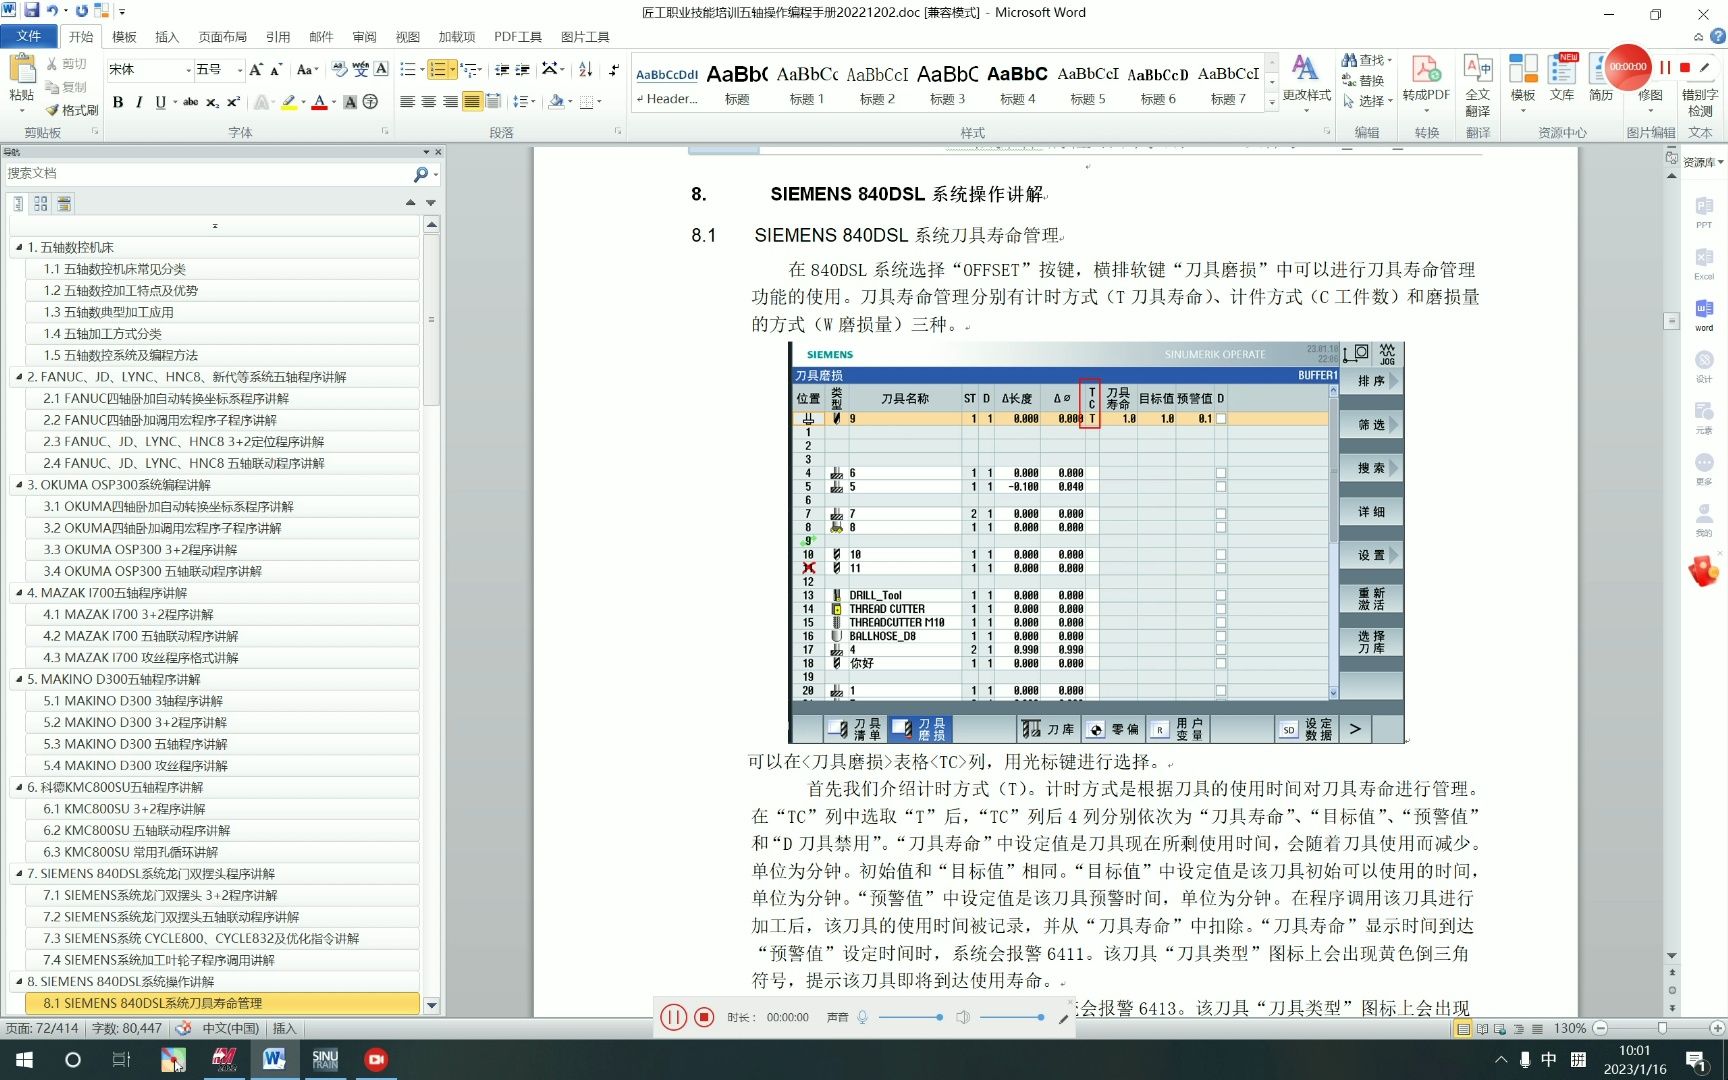
Task: Collapse the '1. 五轴数控机床' tree node
Action: pyautogui.click(x=19, y=247)
